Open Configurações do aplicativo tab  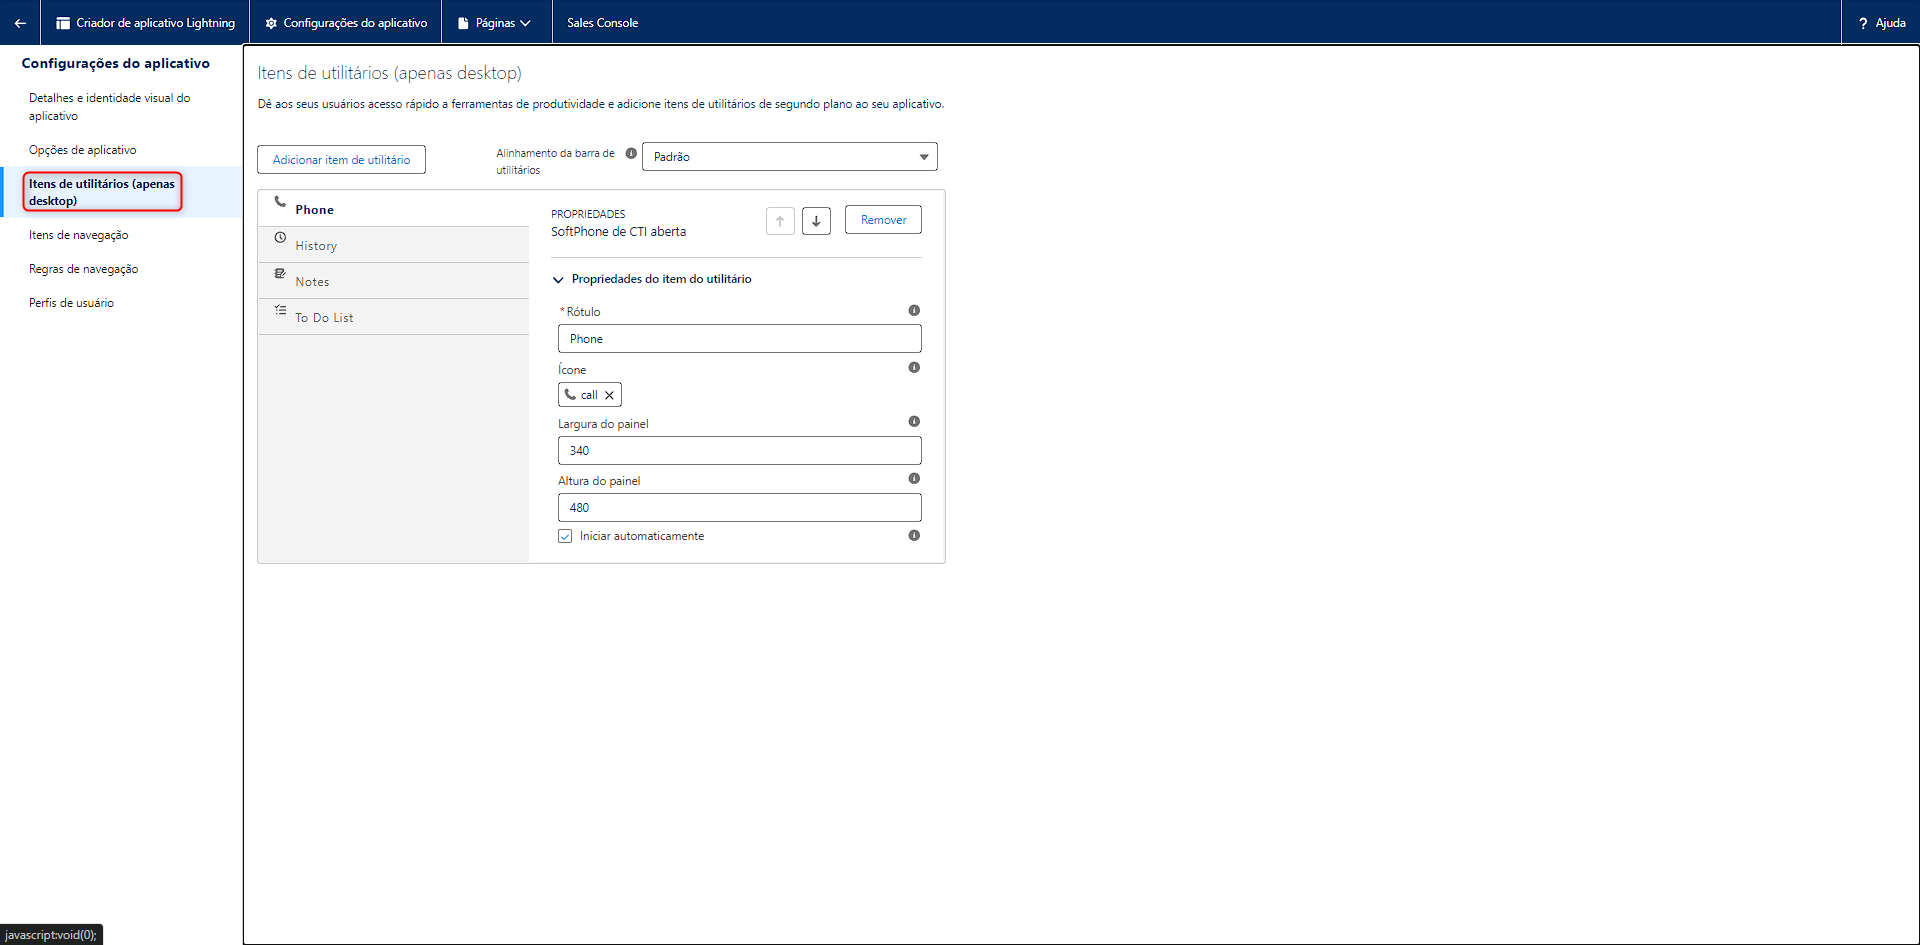(346, 23)
